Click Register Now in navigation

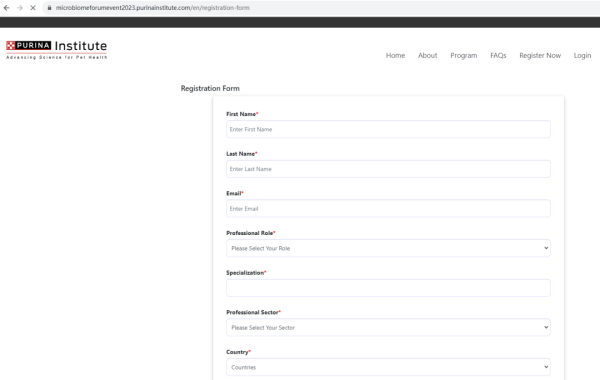point(540,55)
